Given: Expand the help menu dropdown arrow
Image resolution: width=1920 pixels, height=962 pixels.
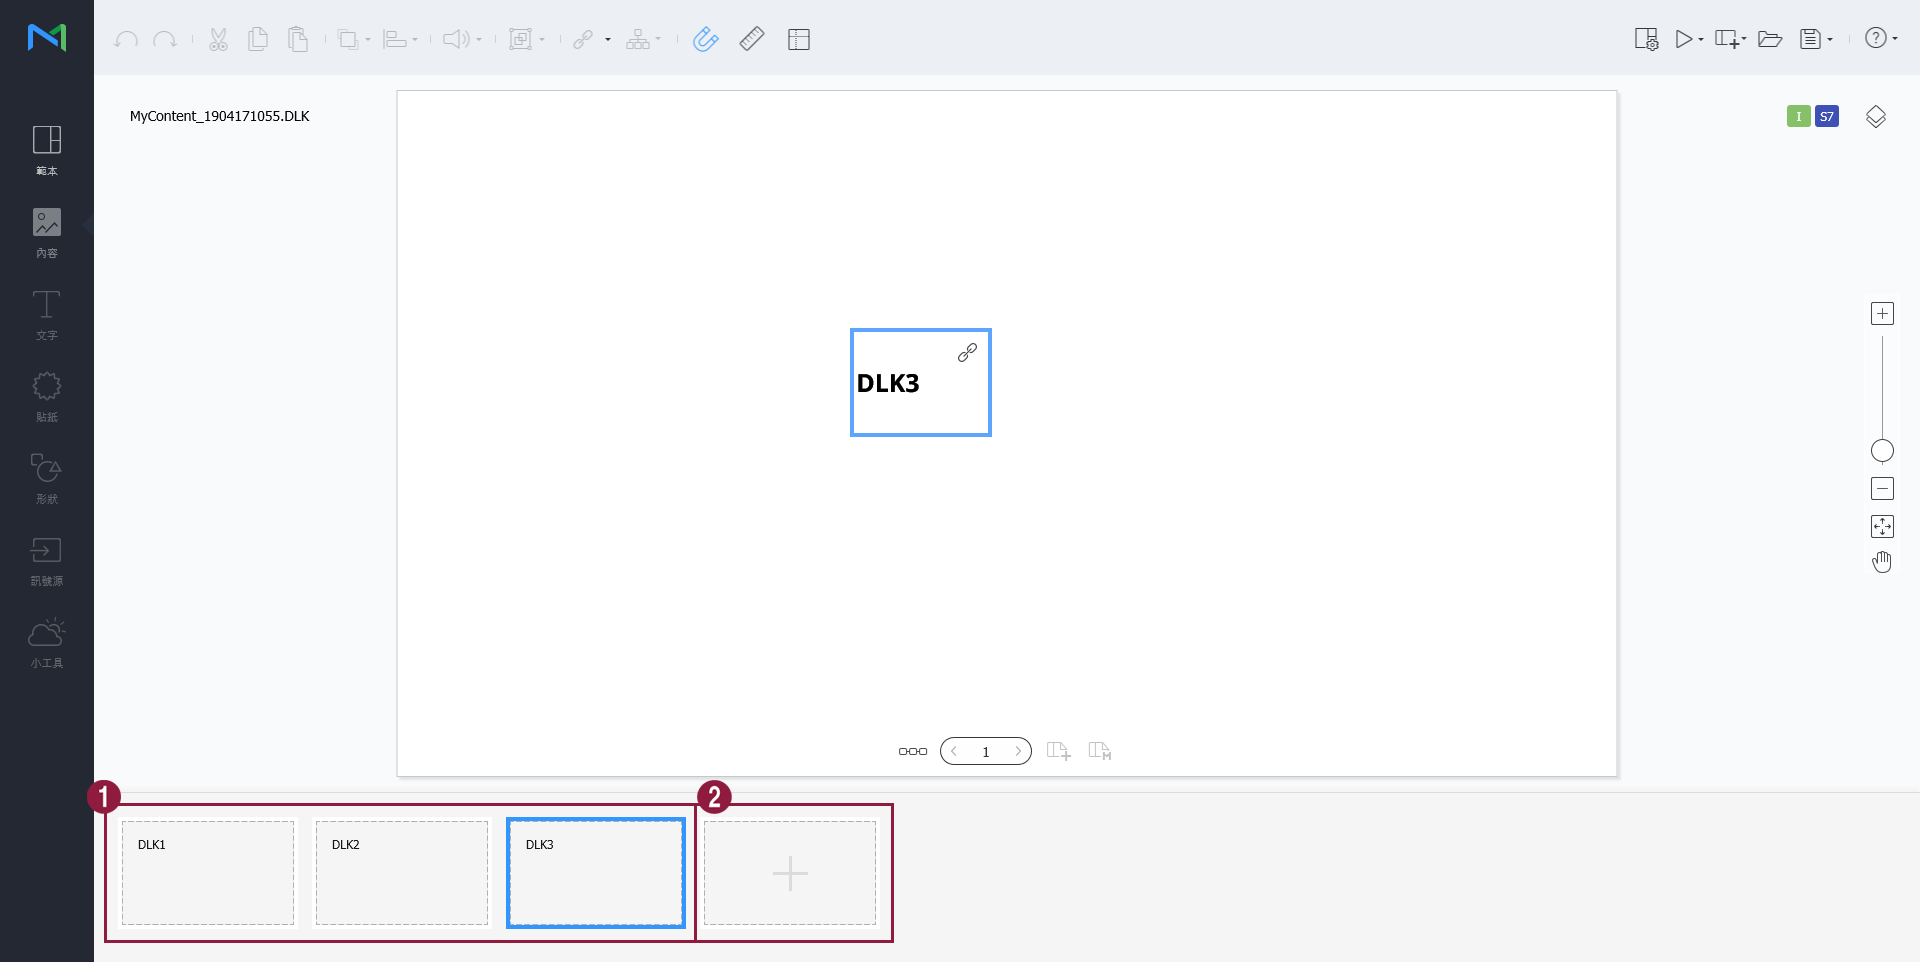Looking at the screenshot, I should point(1895,39).
